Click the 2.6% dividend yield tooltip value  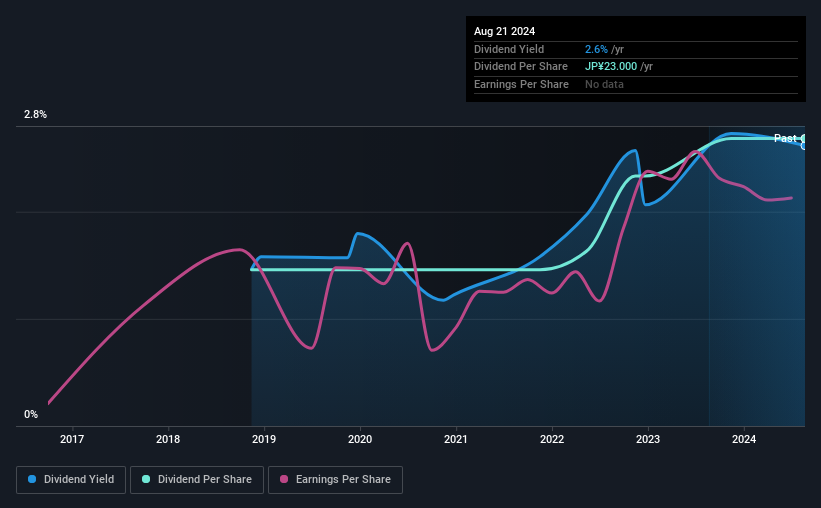tap(596, 49)
